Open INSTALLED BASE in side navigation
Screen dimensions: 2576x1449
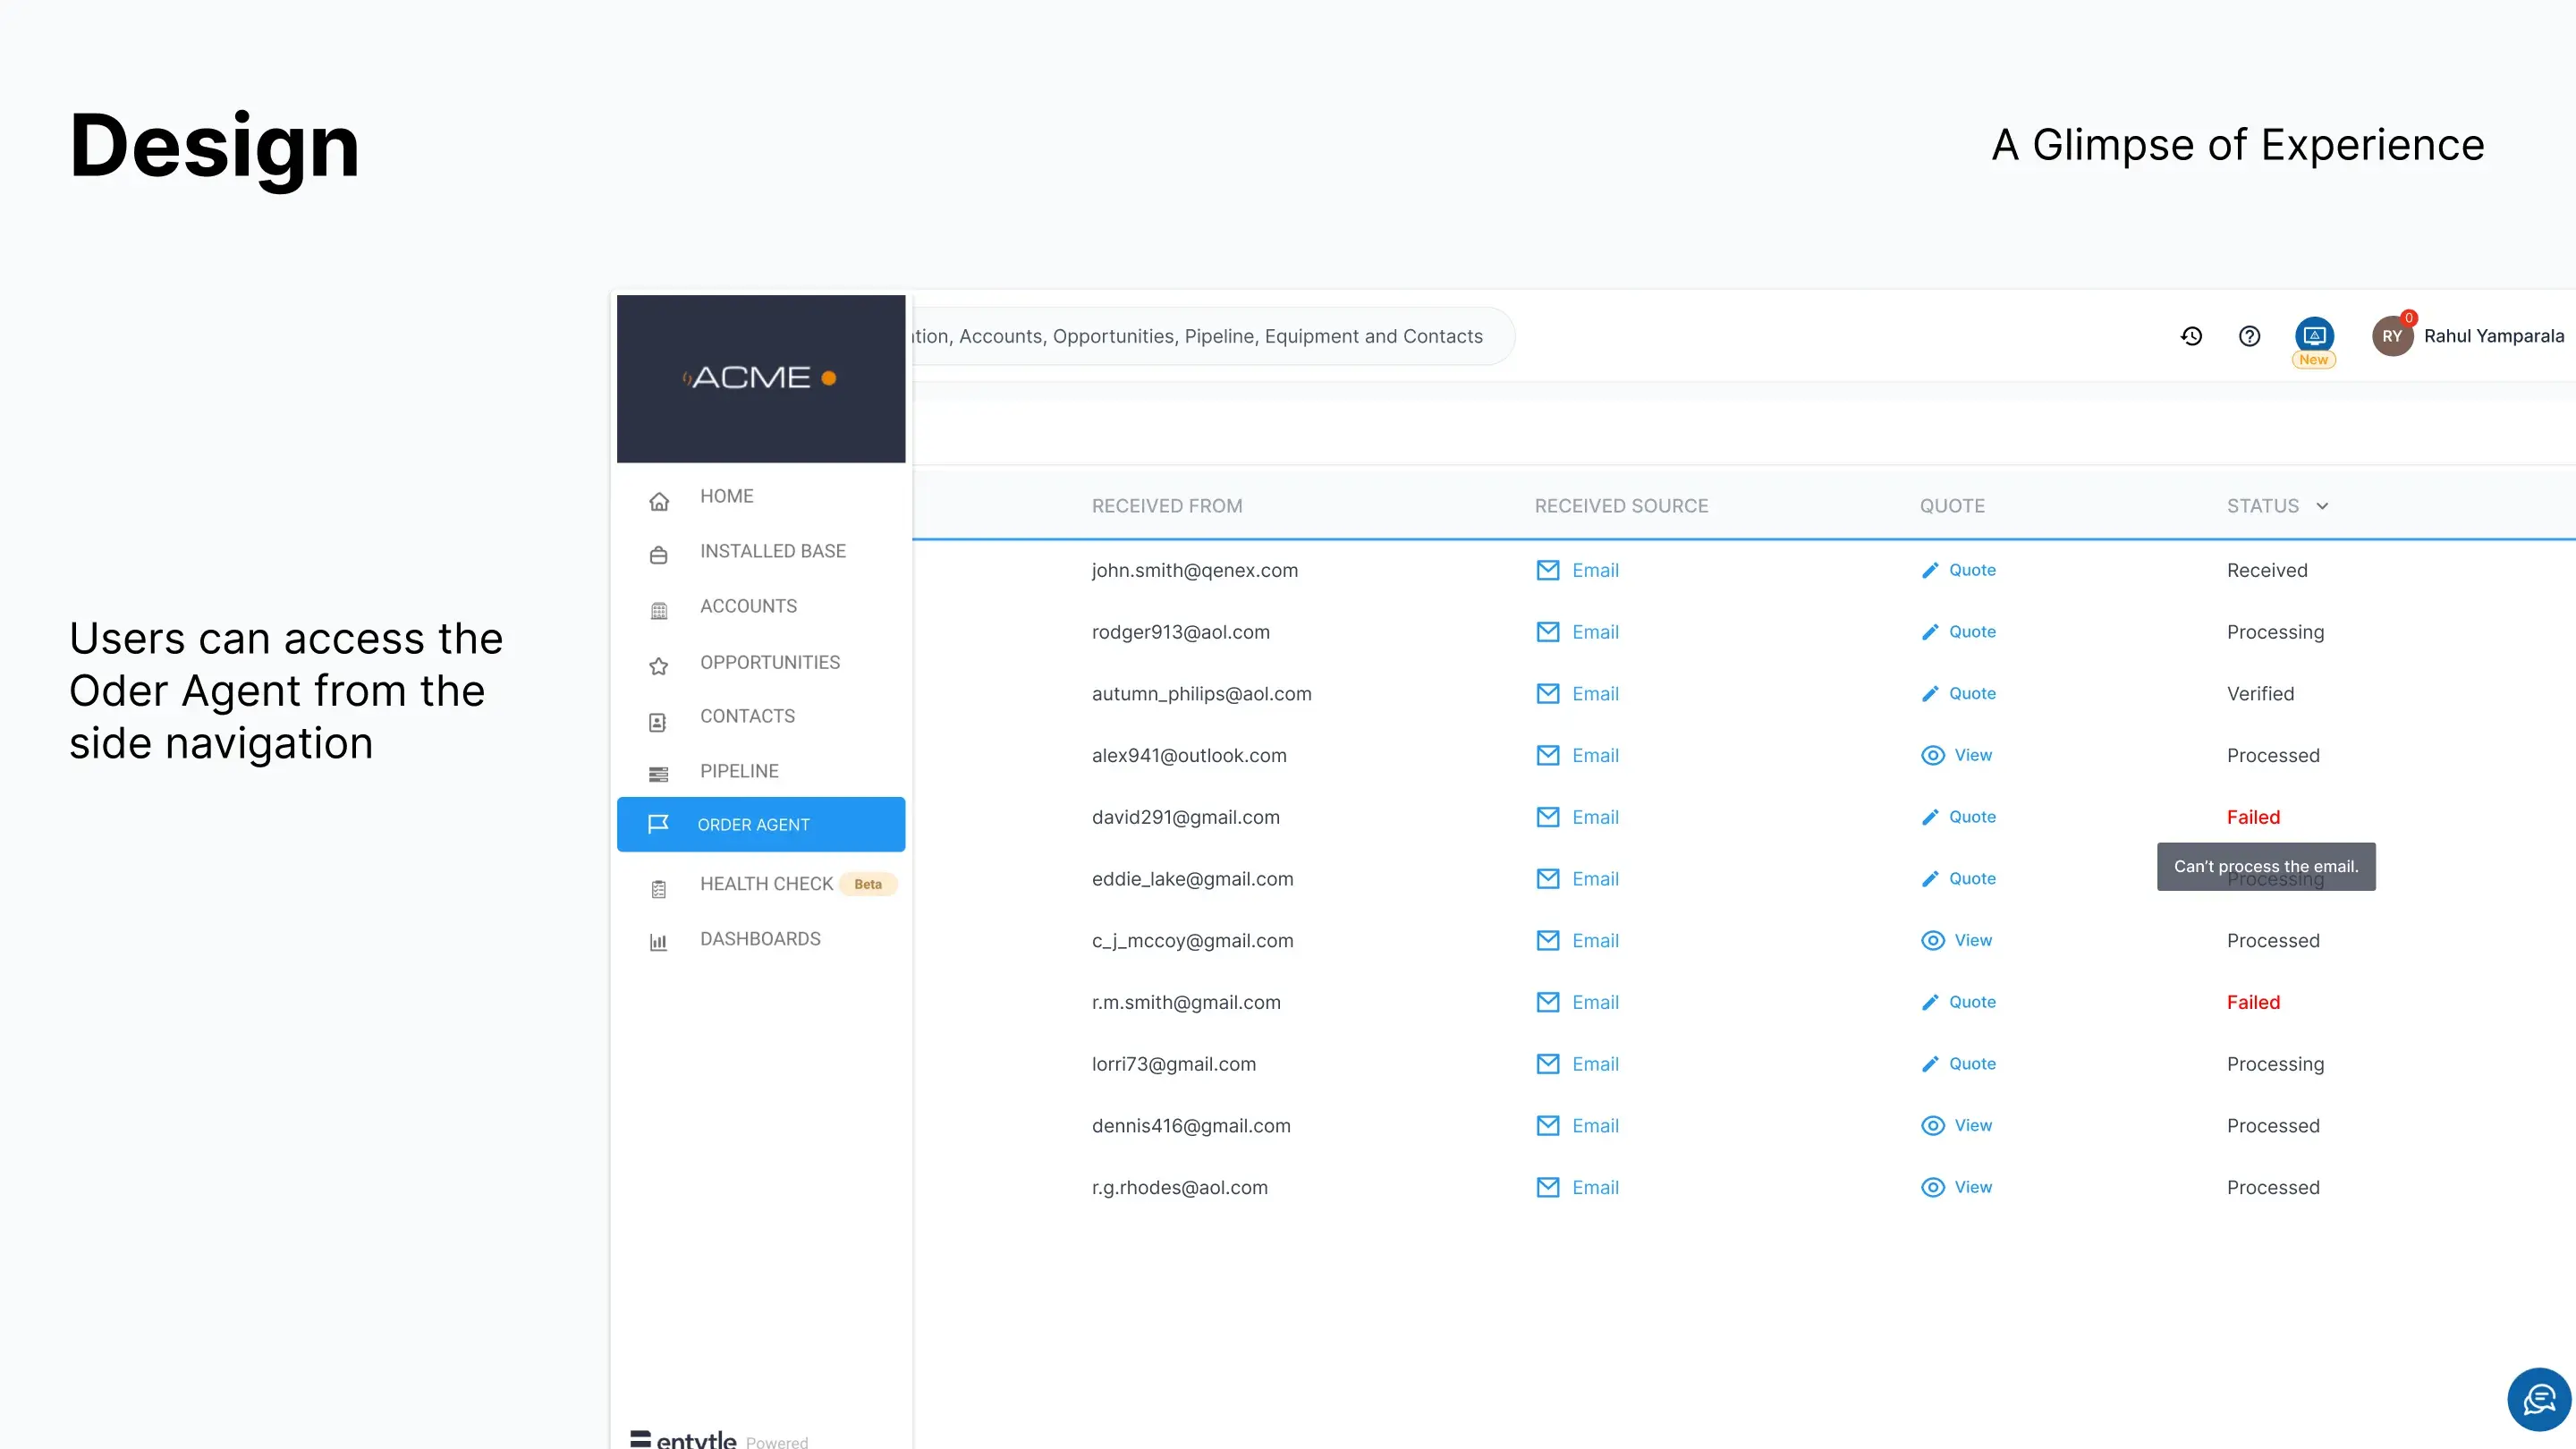point(773,551)
